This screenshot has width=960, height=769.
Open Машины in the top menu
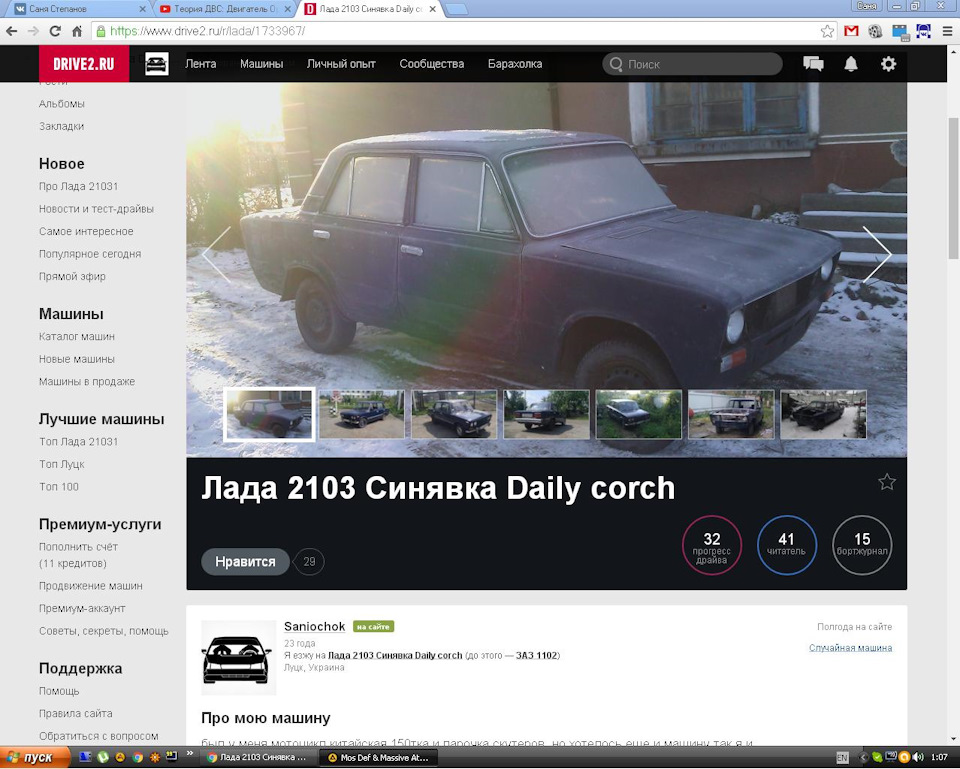tap(261, 64)
